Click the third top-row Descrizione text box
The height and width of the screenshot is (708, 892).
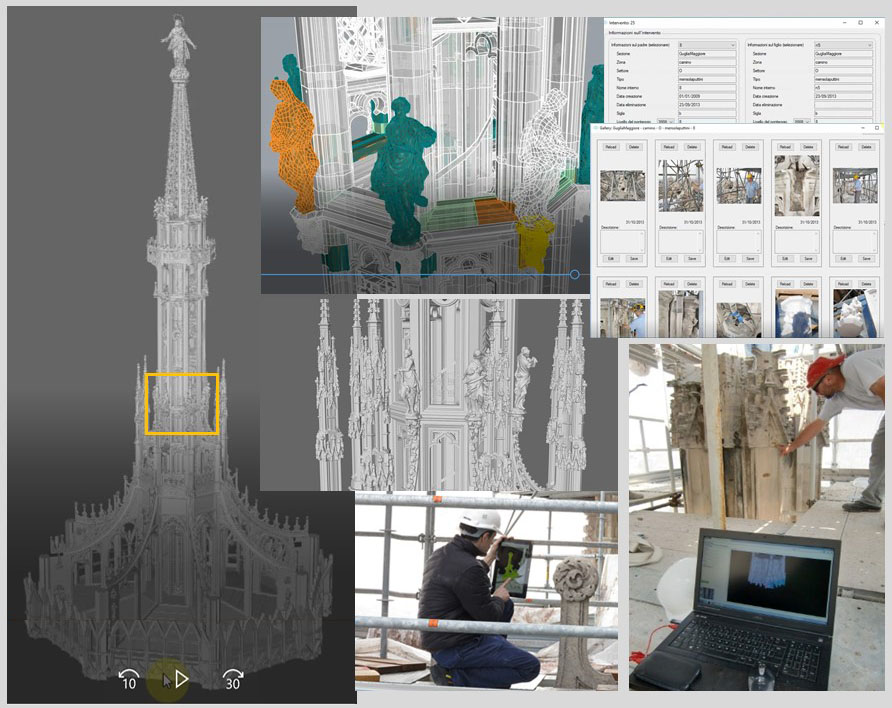738,242
